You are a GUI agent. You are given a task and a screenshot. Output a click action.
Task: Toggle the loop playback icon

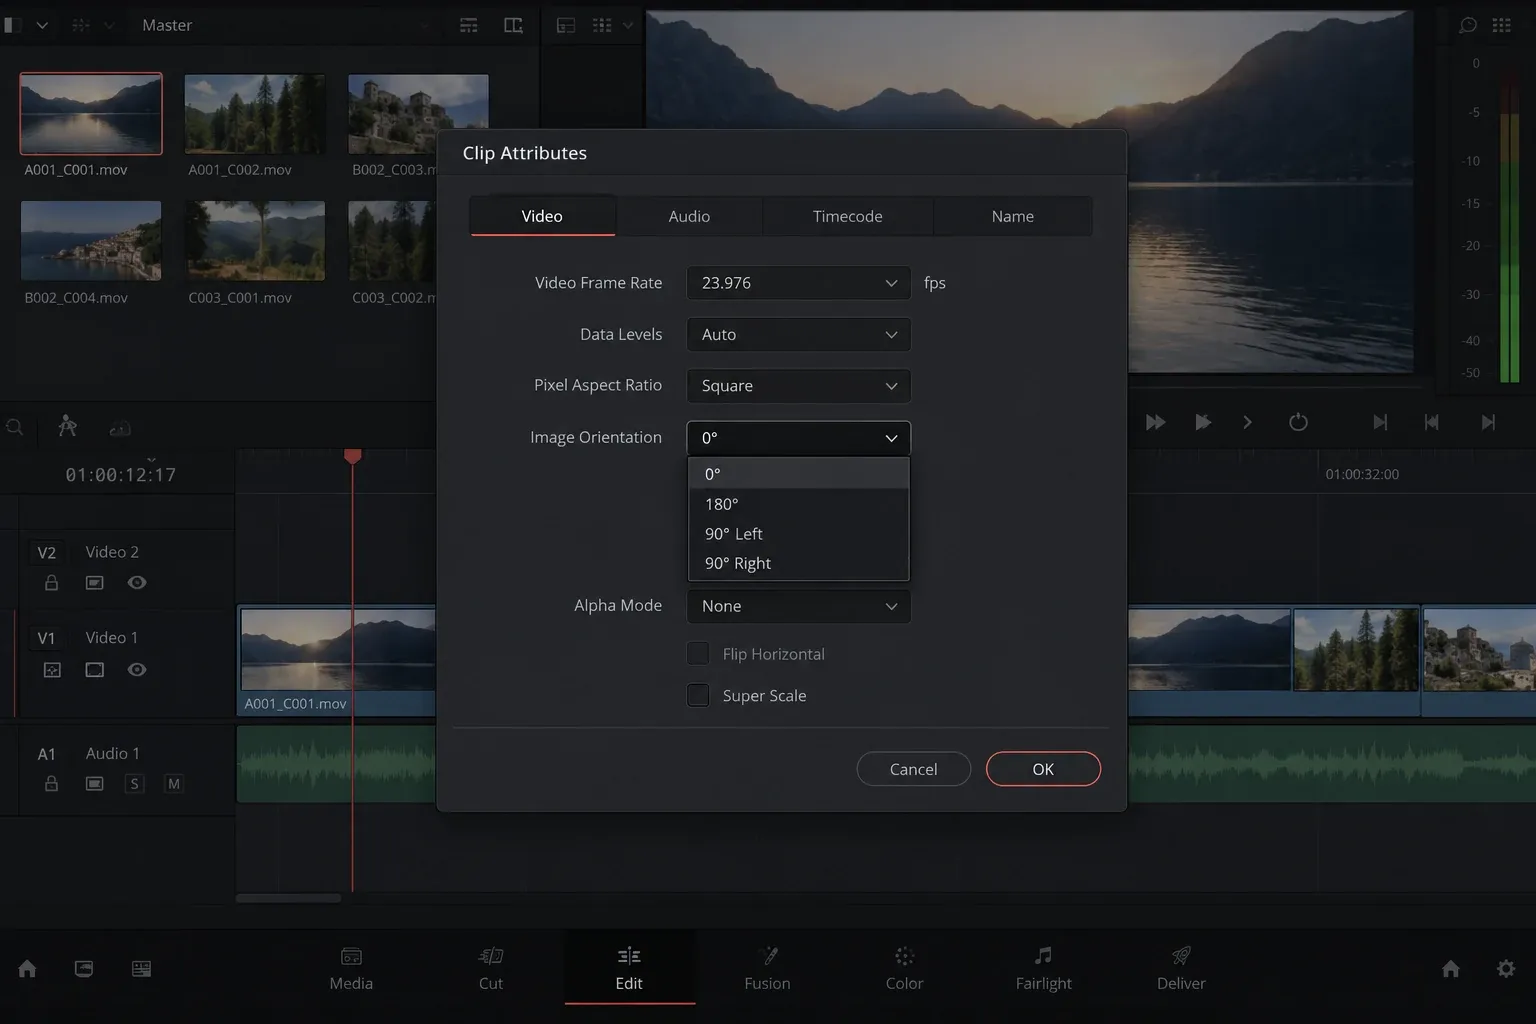click(x=1298, y=422)
